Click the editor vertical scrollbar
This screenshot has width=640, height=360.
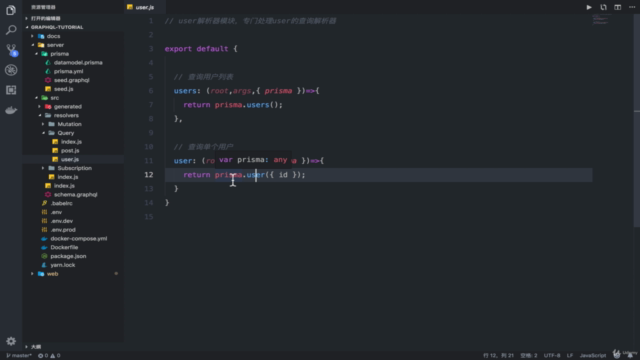click(636, 120)
